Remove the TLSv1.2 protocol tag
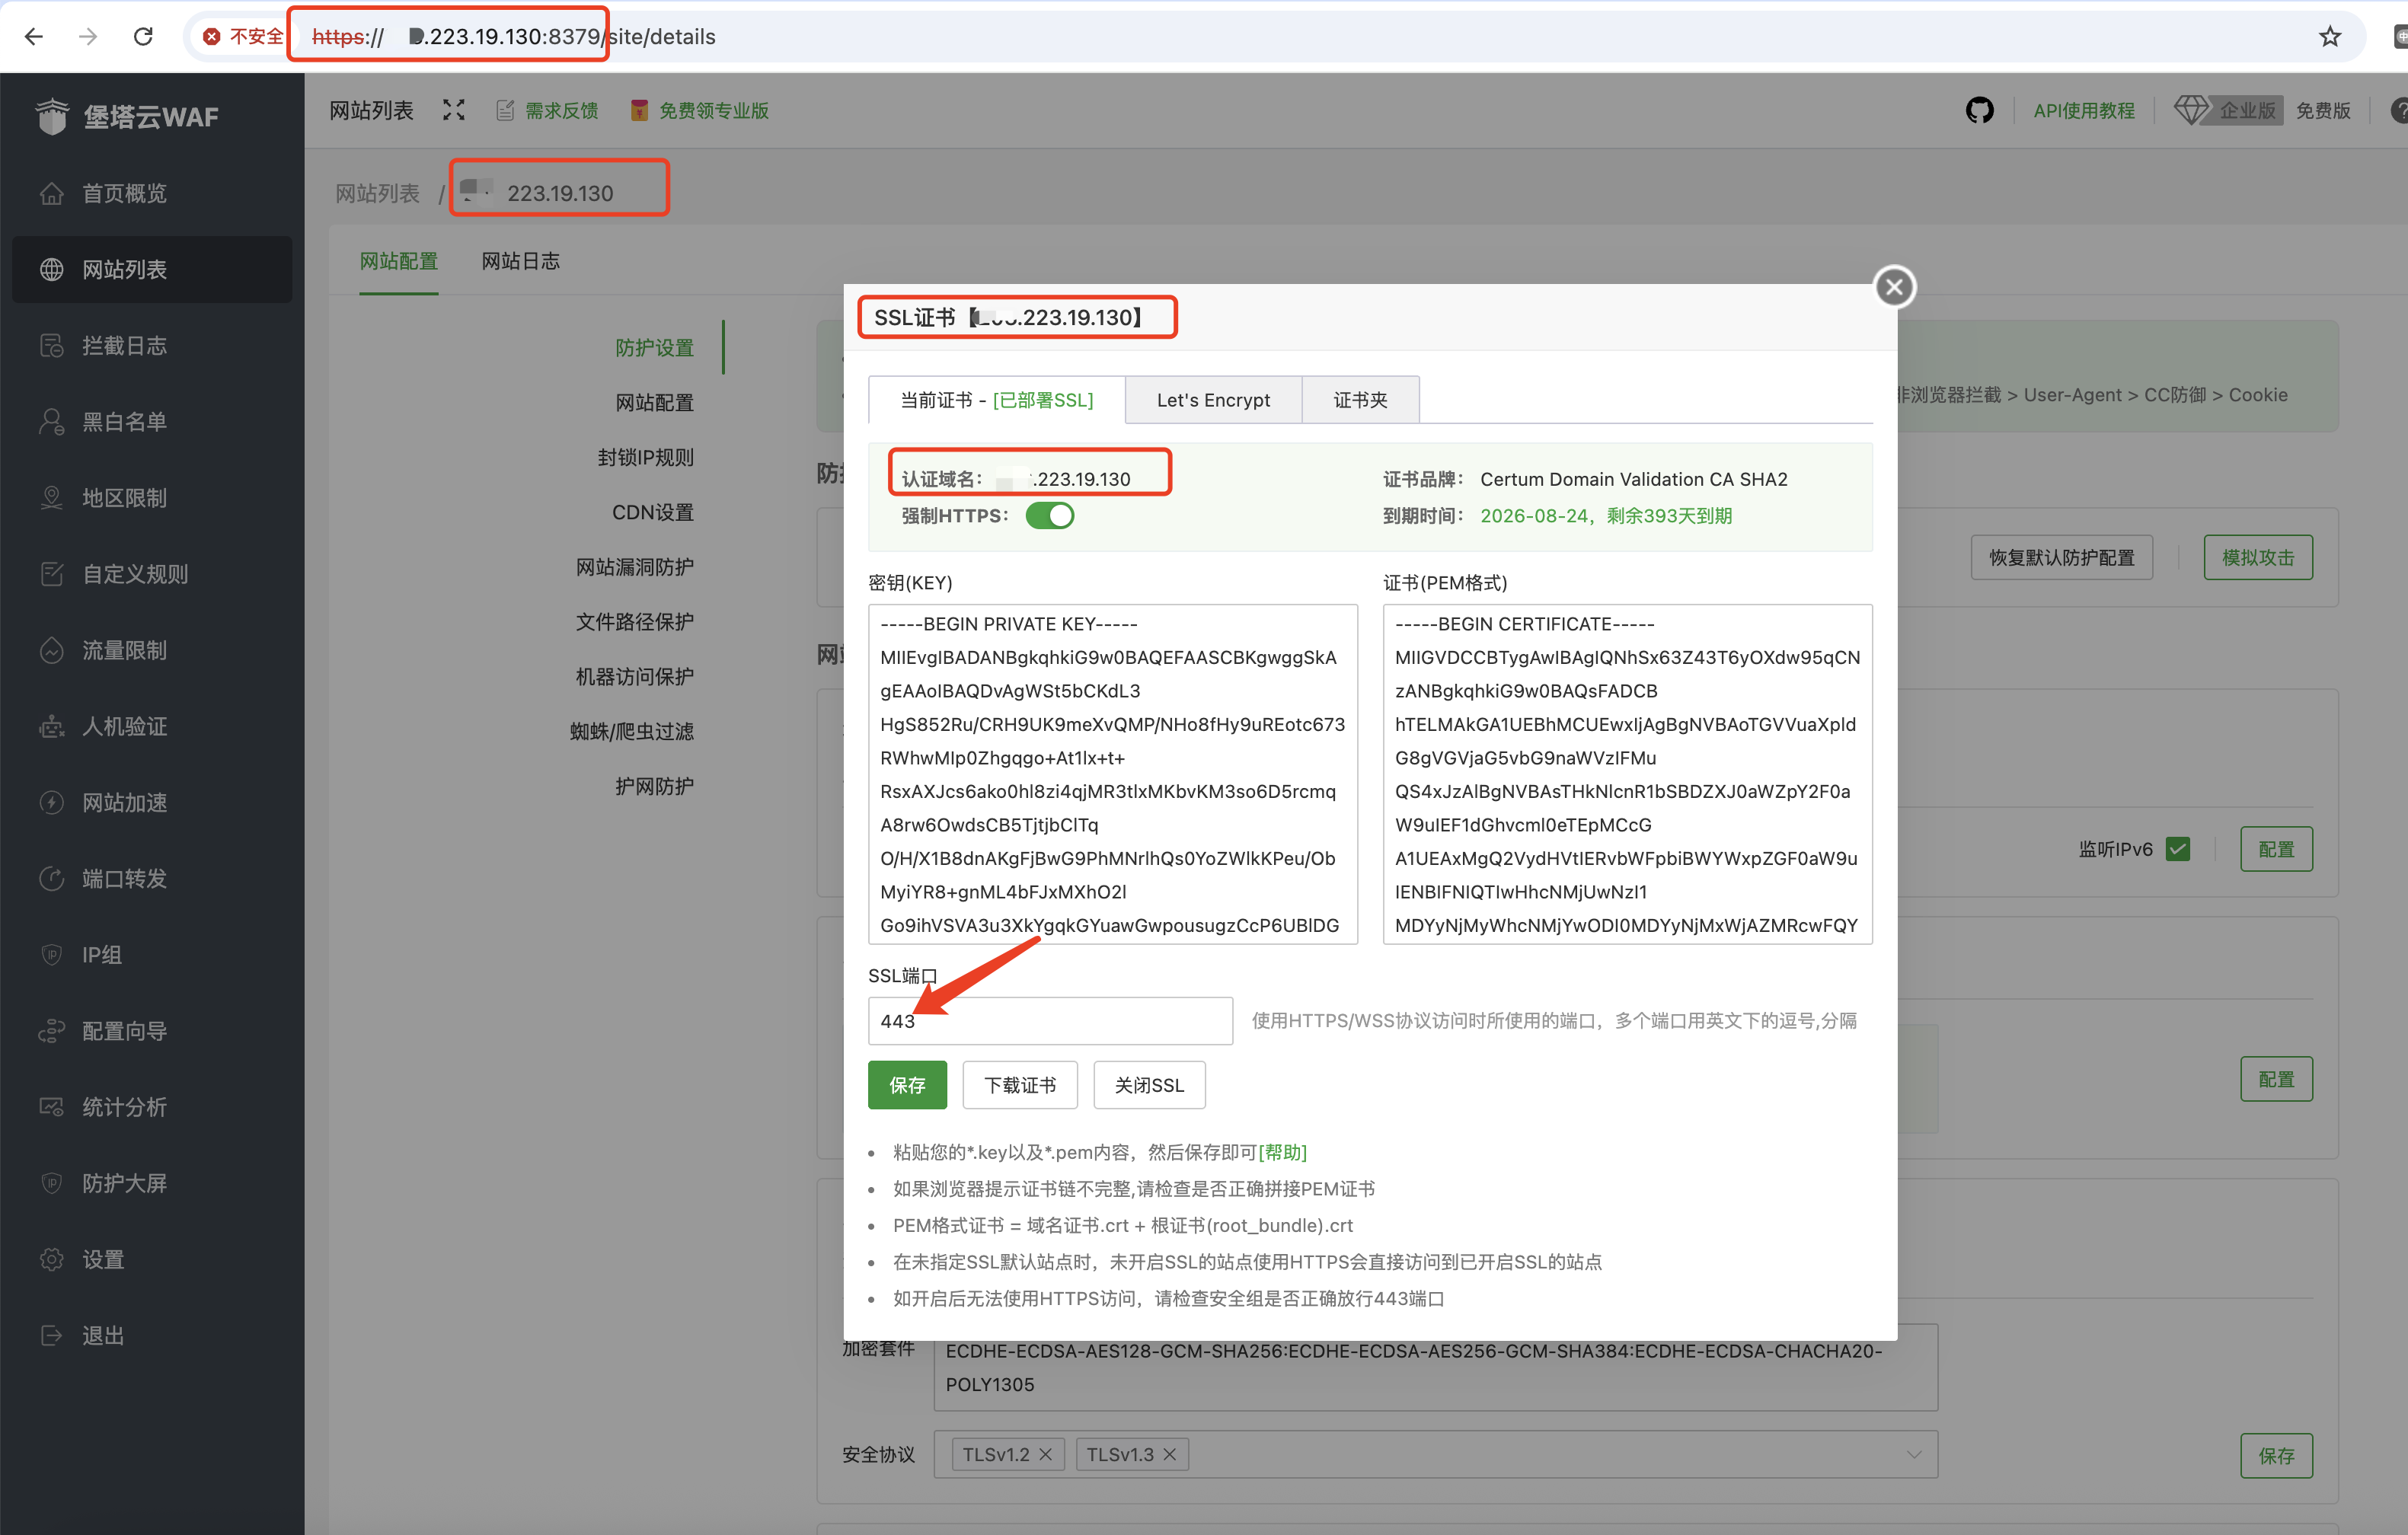Viewport: 2408px width, 1535px height. click(x=1046, y=1454)
